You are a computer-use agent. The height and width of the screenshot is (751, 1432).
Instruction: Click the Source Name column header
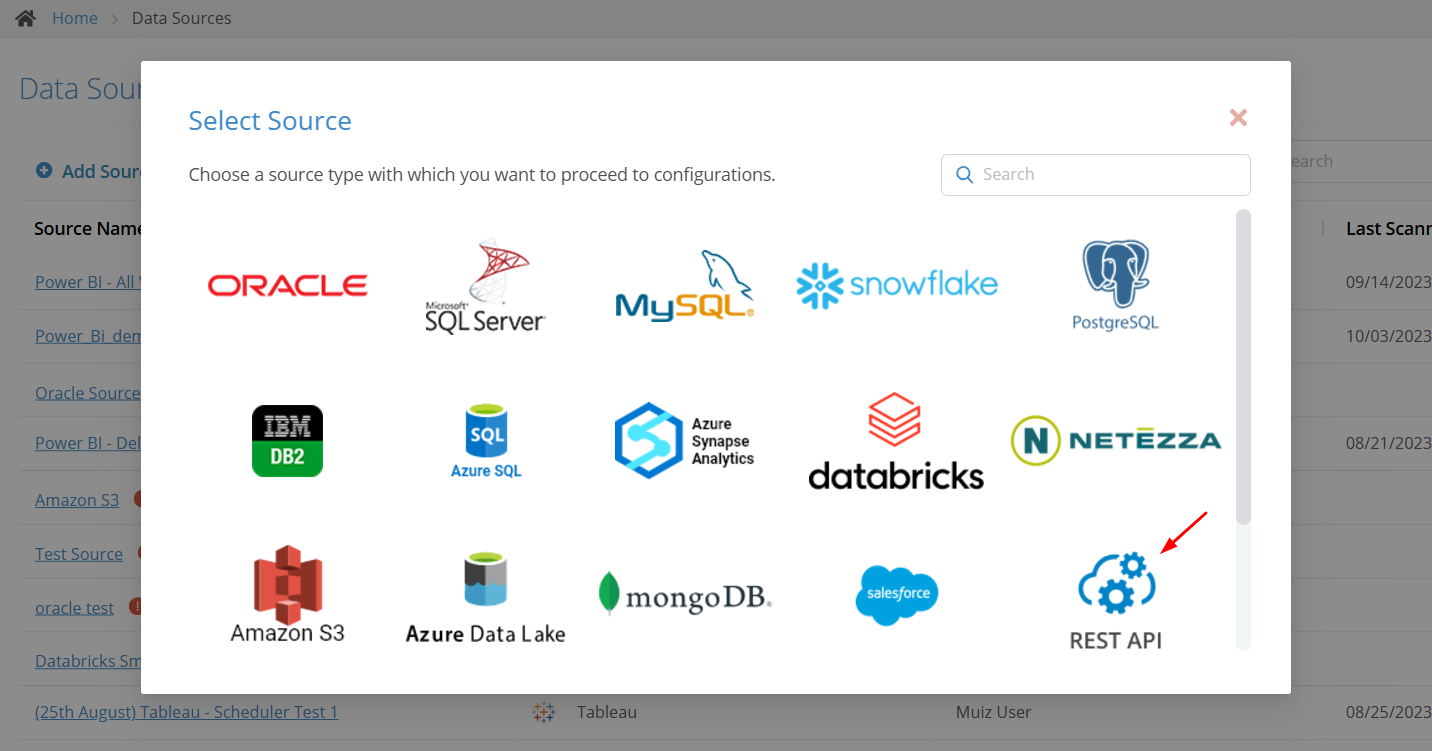pyautogui.click(x=88, y=229)
